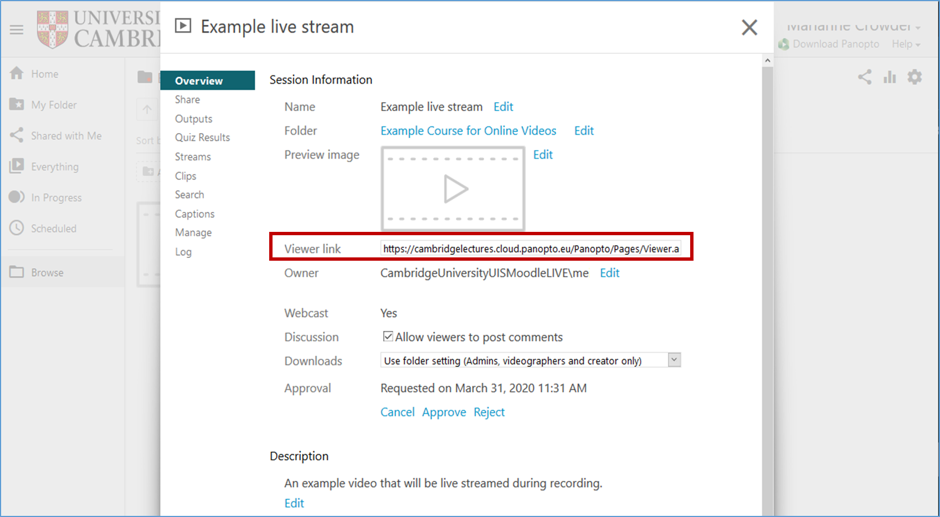
Task: Click the Scheduled clock icon
Action: pos(17,228)
